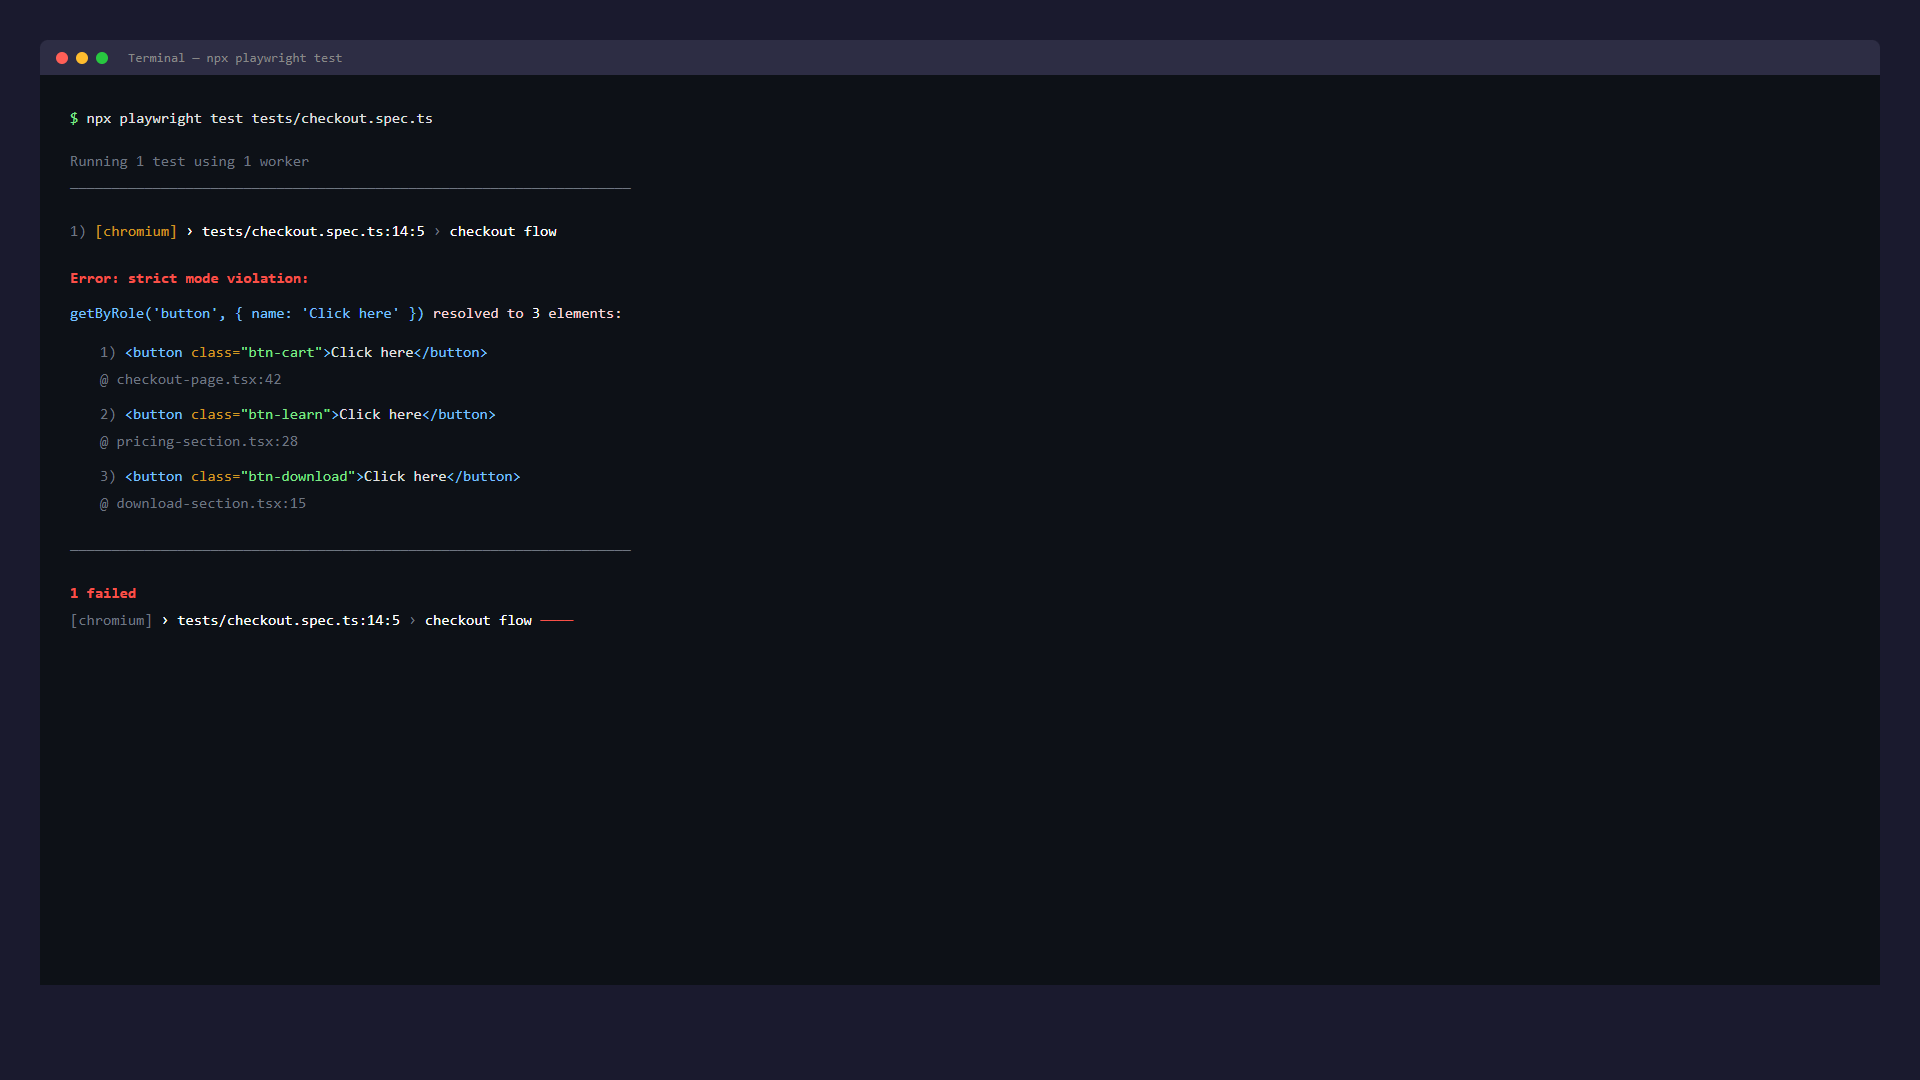The image size is (1920, 1080).
Task: Click the green dollar prompt symbol
Action: [74, 118]
